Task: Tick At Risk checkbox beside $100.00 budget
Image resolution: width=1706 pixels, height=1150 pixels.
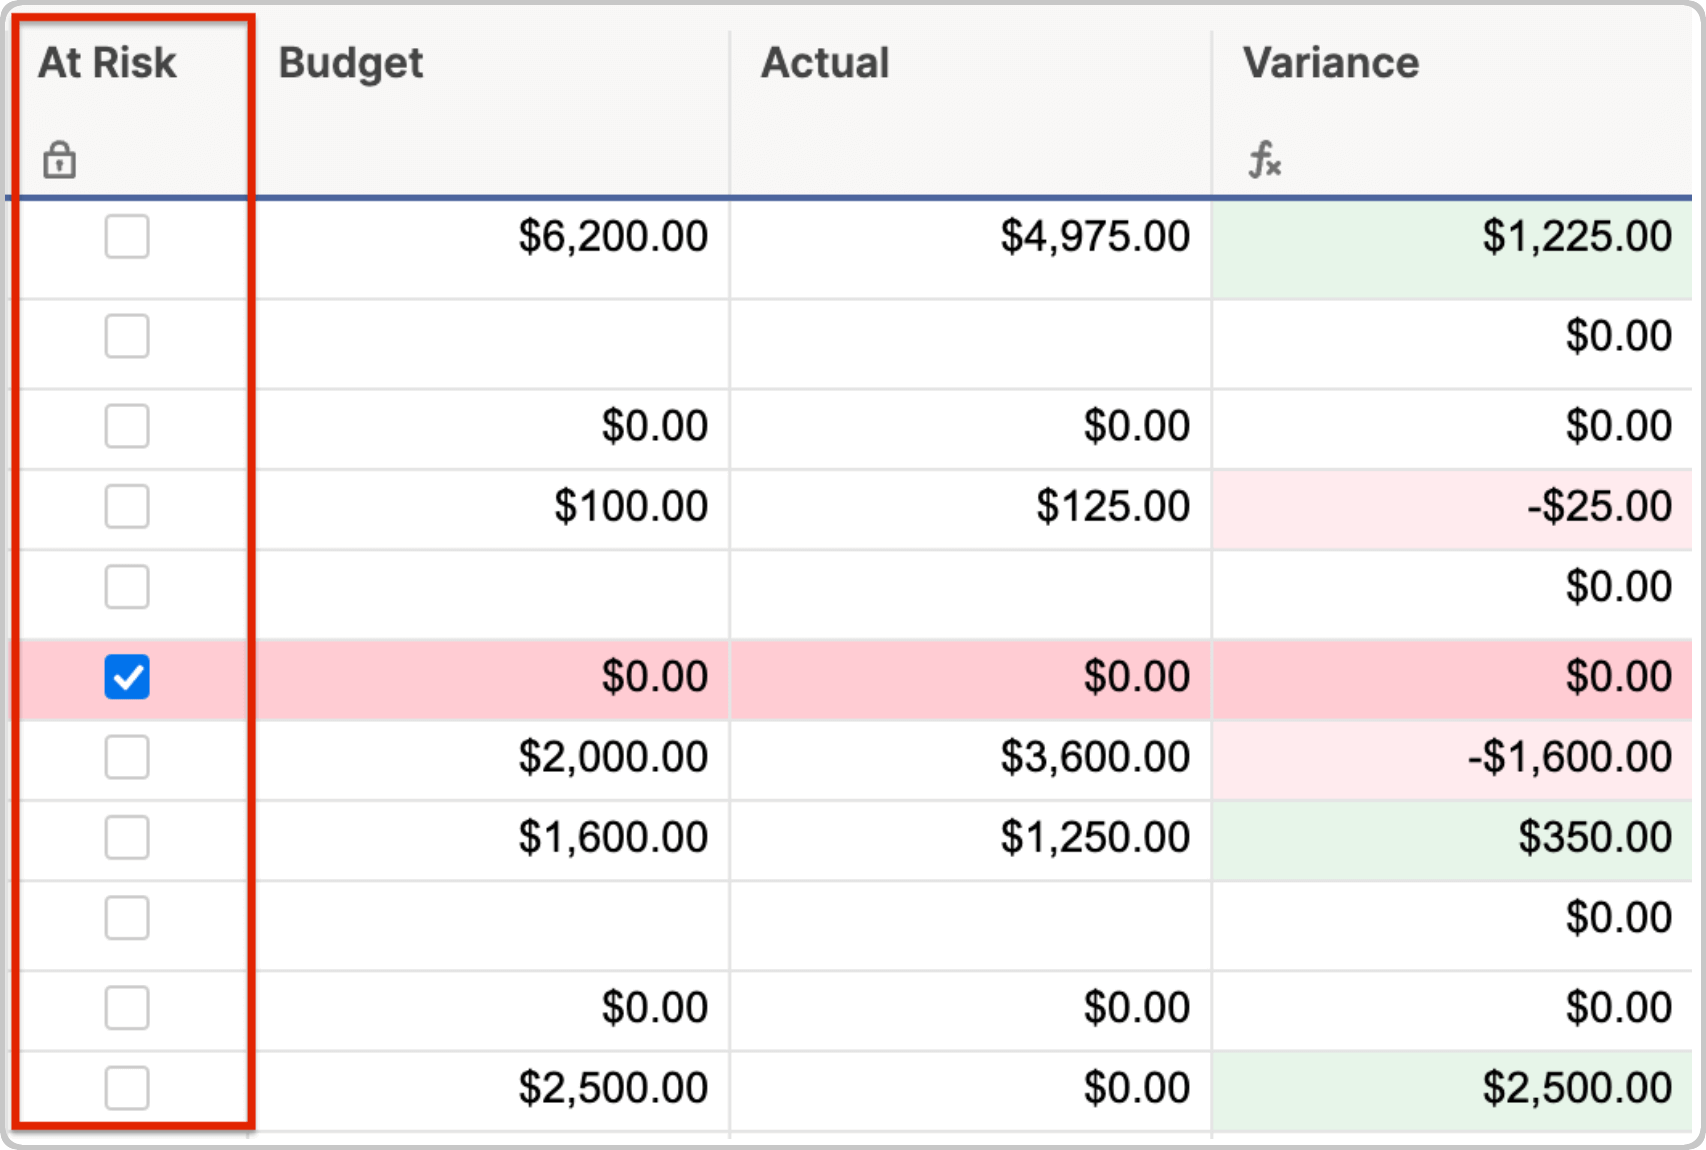Action: tap(127, 507)
